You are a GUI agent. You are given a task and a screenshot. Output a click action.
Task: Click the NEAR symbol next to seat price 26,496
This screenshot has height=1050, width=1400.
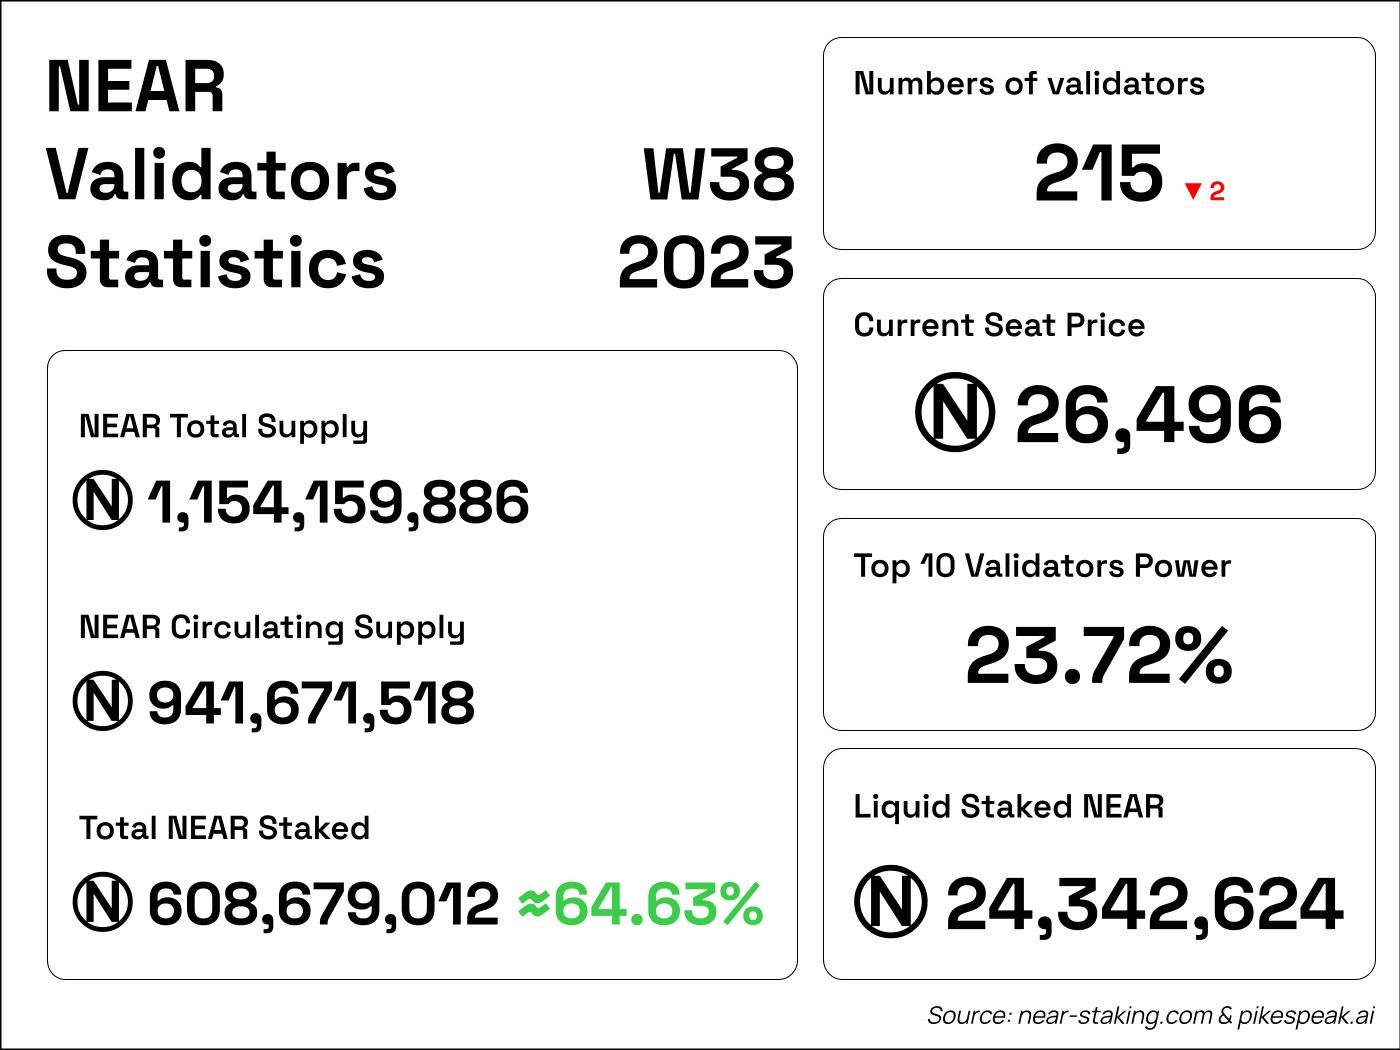coord(955,413)
